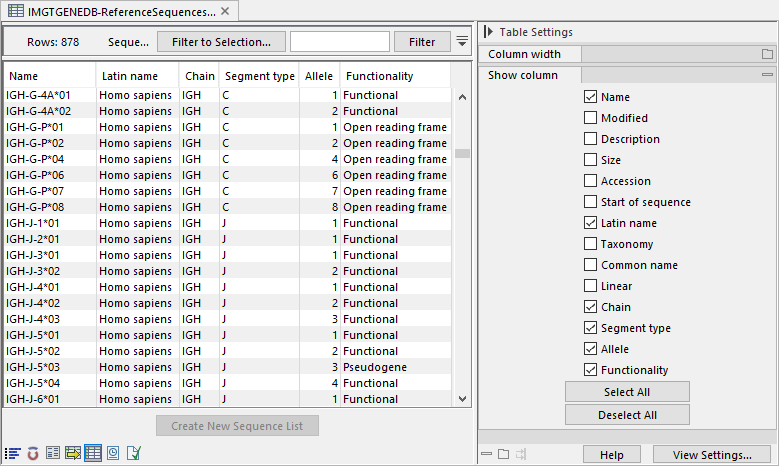Click the table filter options icon
779x466 pixels.
click(462, 41)
